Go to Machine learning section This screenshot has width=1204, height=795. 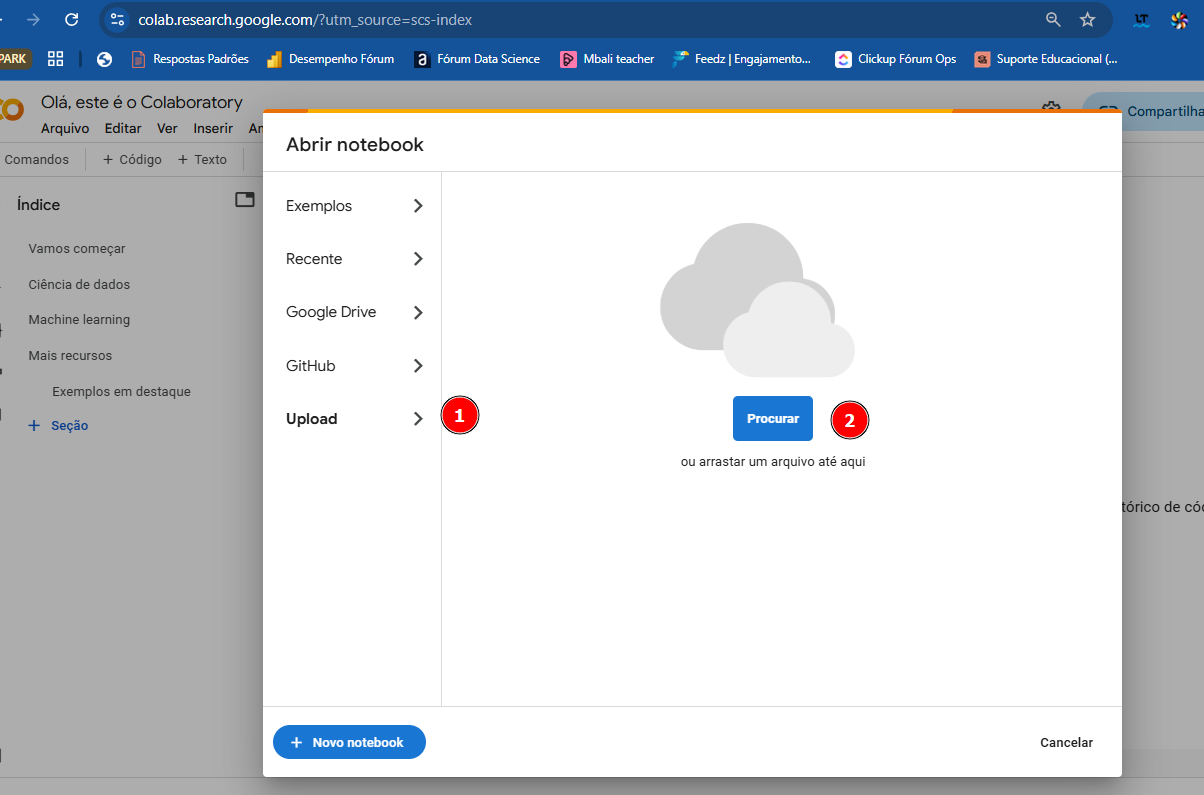coord(79,320)
